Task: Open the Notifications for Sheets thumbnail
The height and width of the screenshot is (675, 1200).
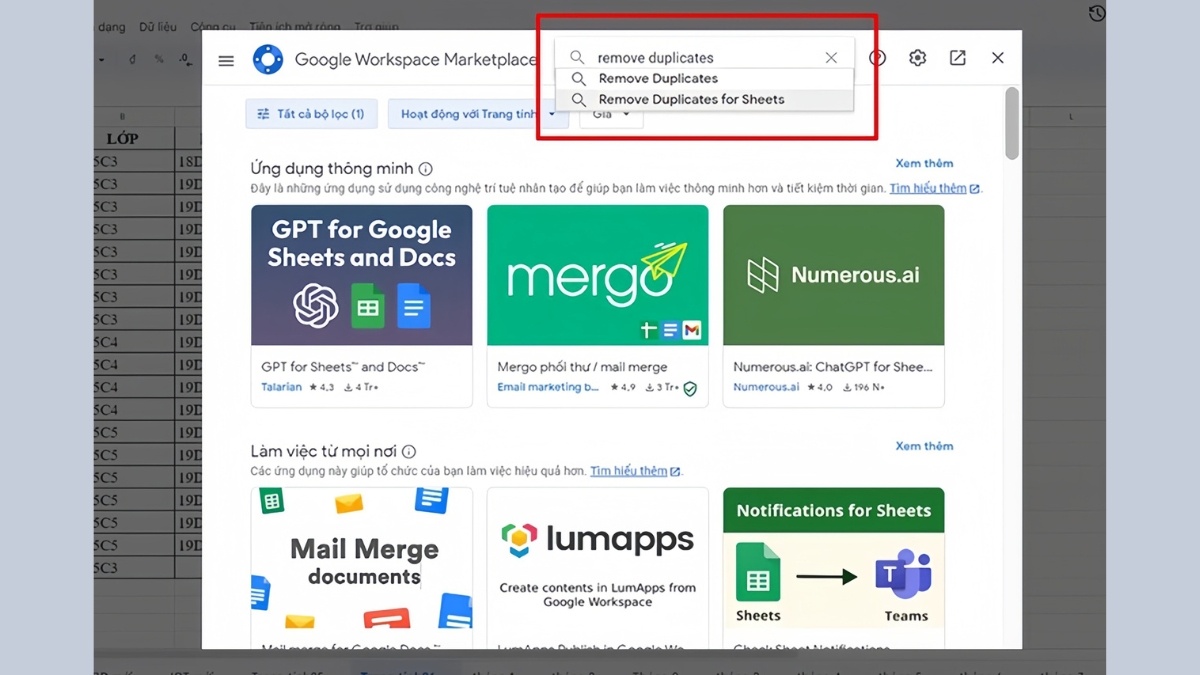Action: point(833,558)
